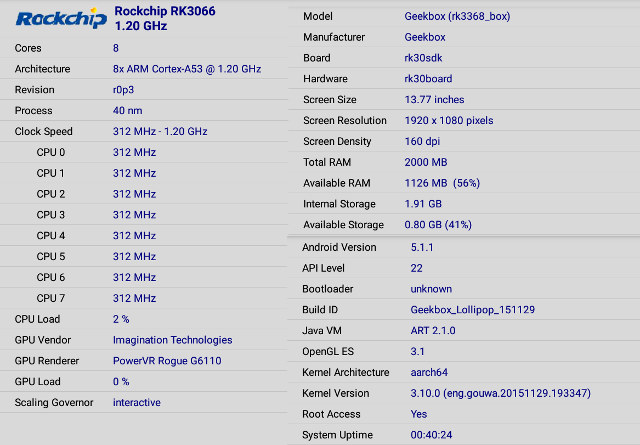Select the CPU 2 frequency row
Image resolution: width=640 pixels, height=445 pixels.
(144, 194)
